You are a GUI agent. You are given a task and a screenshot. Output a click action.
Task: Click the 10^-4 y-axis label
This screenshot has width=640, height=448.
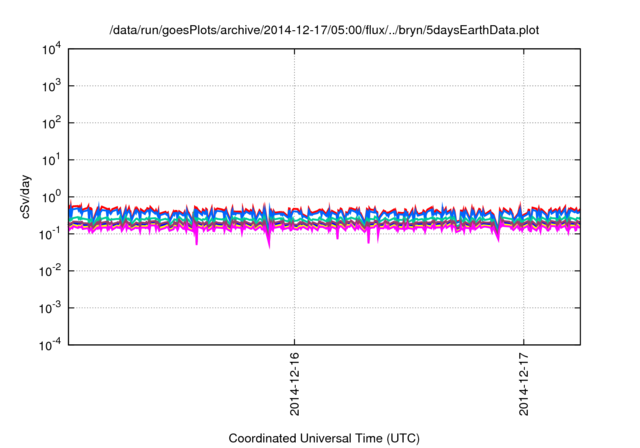click(x=51, y=346)
